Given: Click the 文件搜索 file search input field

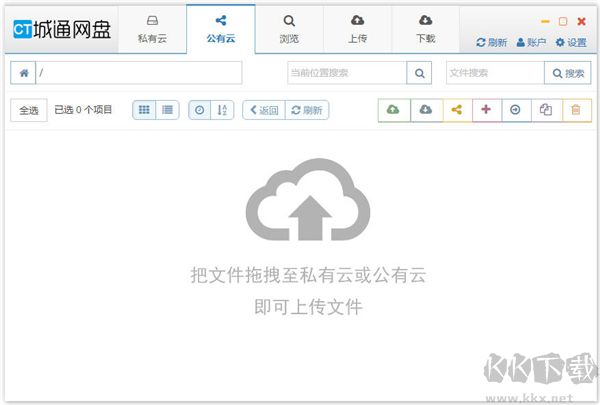Looking at the screenshot, I should [x=494, y=73].
